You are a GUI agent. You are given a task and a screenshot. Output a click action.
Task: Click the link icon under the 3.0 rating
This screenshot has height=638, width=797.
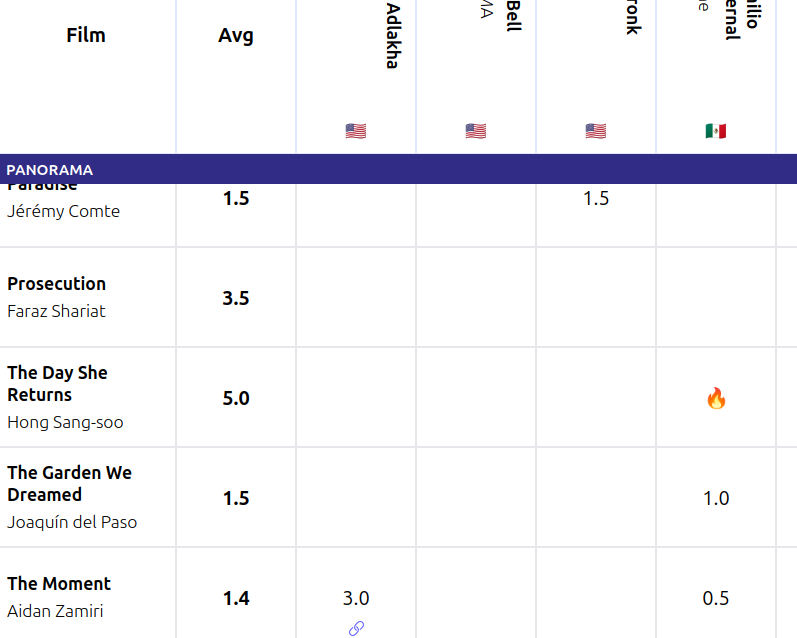(356, 628)
